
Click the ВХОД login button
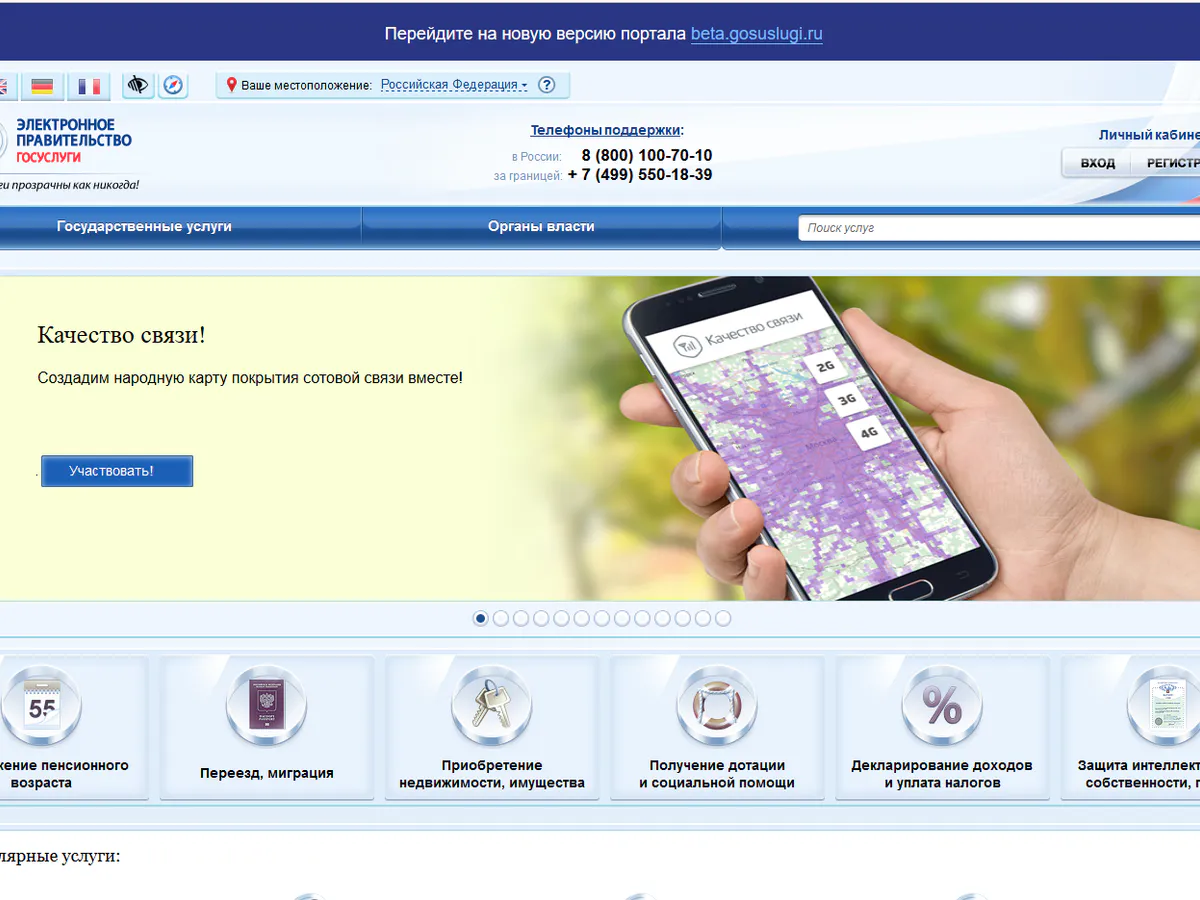pos(1097,163)
